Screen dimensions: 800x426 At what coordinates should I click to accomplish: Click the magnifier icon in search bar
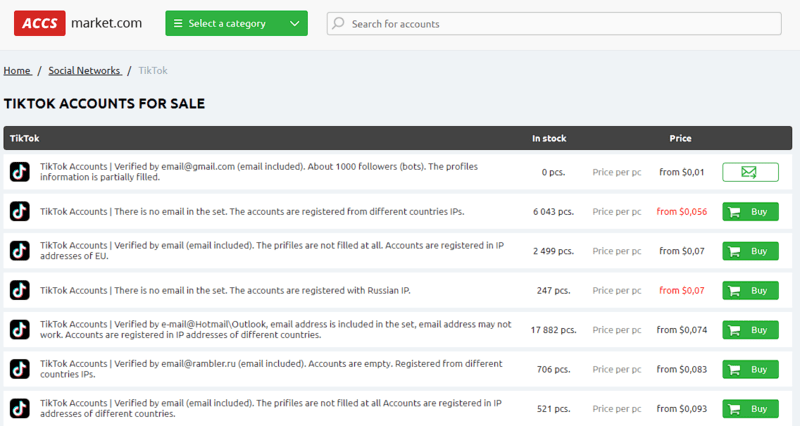click(x=338, y=23)
